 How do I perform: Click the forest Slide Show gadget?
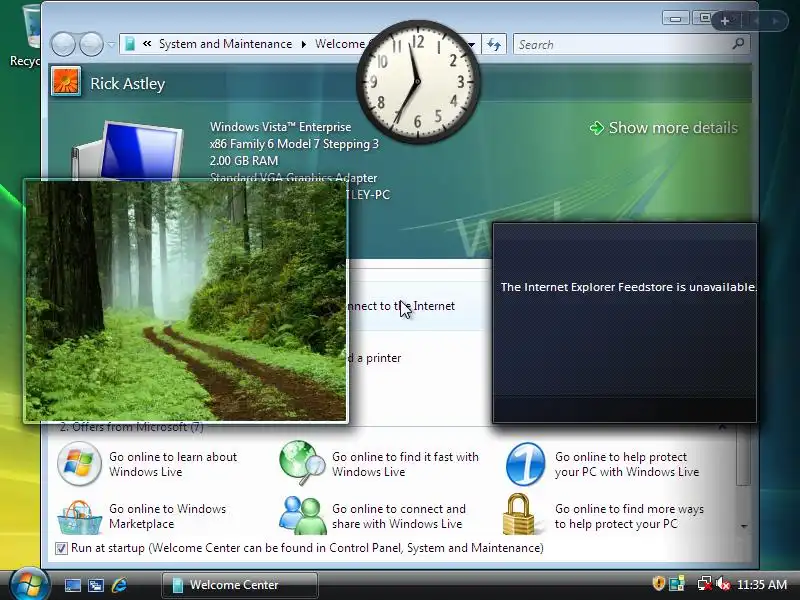click(186, 302)
